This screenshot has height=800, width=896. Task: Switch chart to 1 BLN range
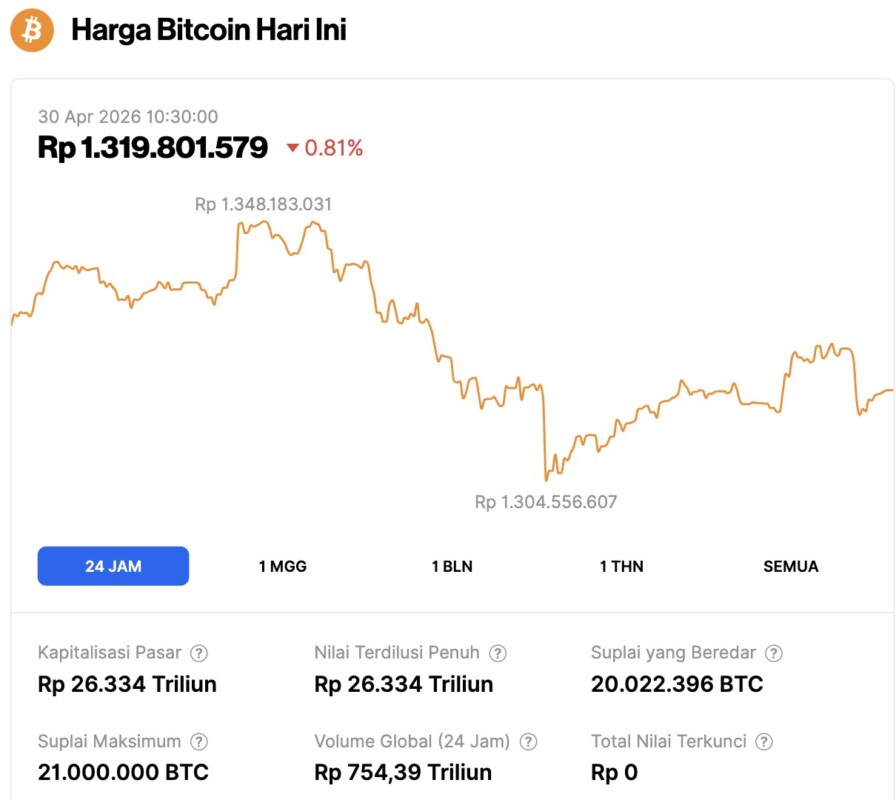tap(452, 566)
